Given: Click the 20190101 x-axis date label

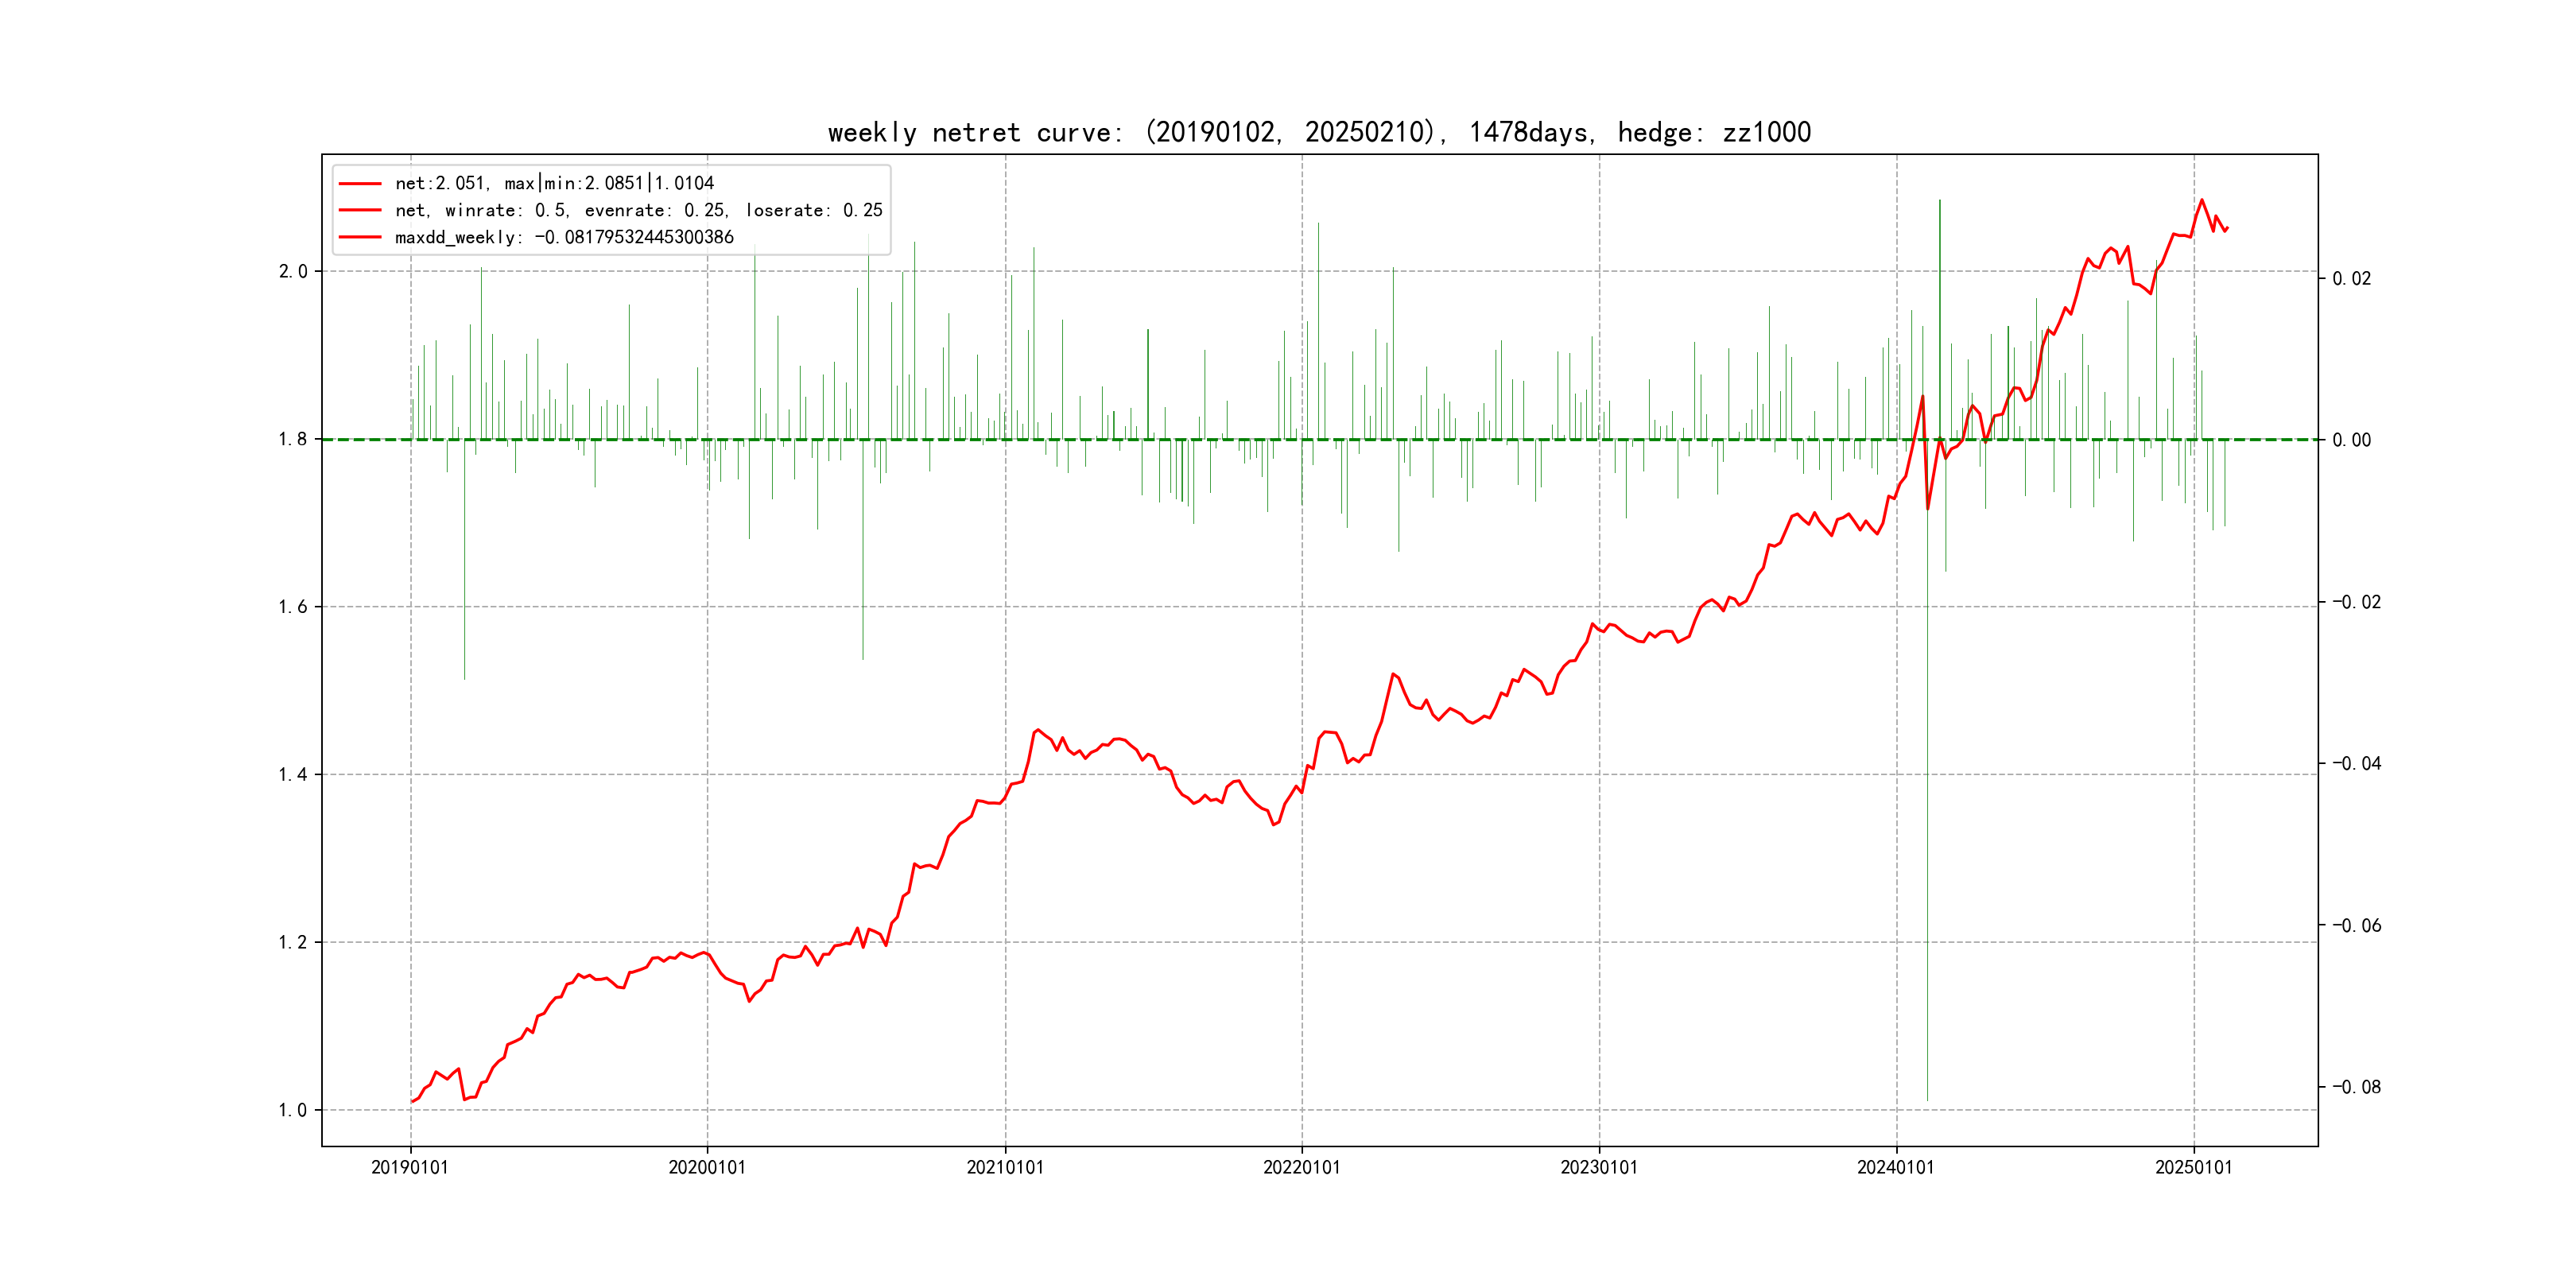Looking at the screenshot, I should (410, 1168).
